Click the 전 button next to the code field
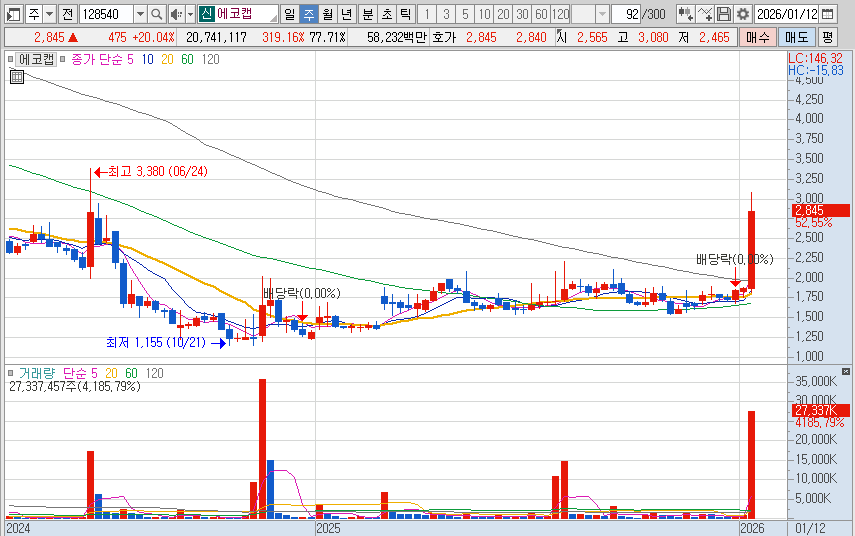The image size is (855, 536). click(67, 14)
